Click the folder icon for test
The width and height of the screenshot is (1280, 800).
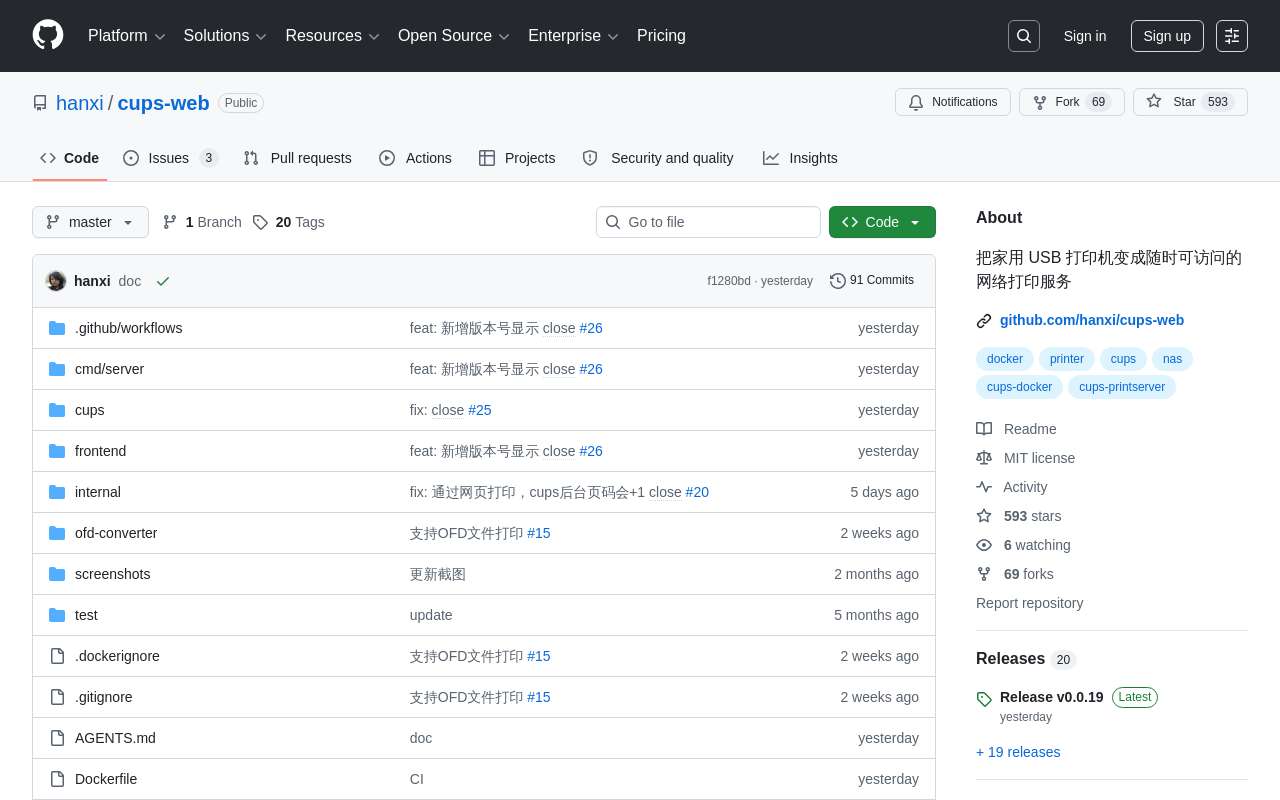(x=57, y=615)
